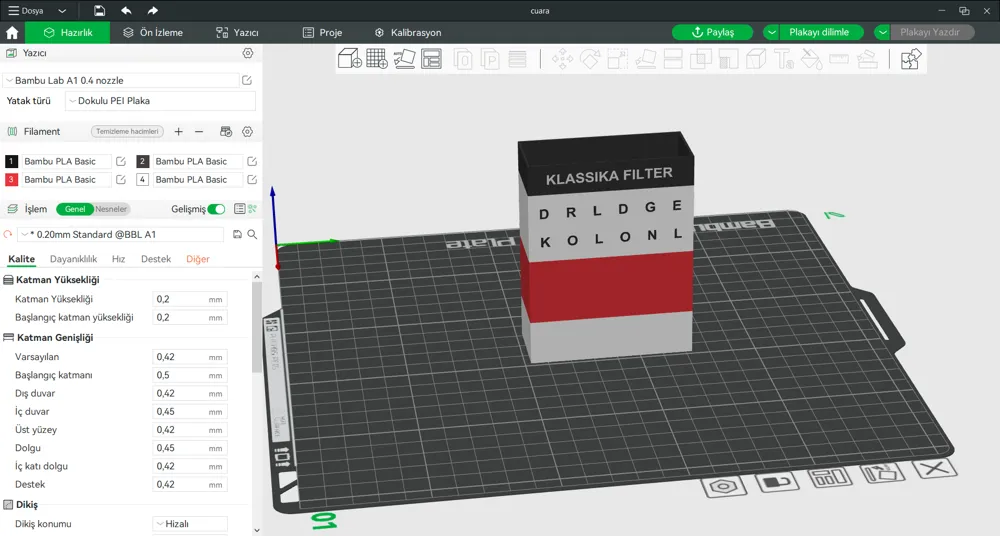Open printer settings gear beside Yazıcı
Viewport: 1000px width, 536px height.
pyautogui.click(x=247, y=53)
